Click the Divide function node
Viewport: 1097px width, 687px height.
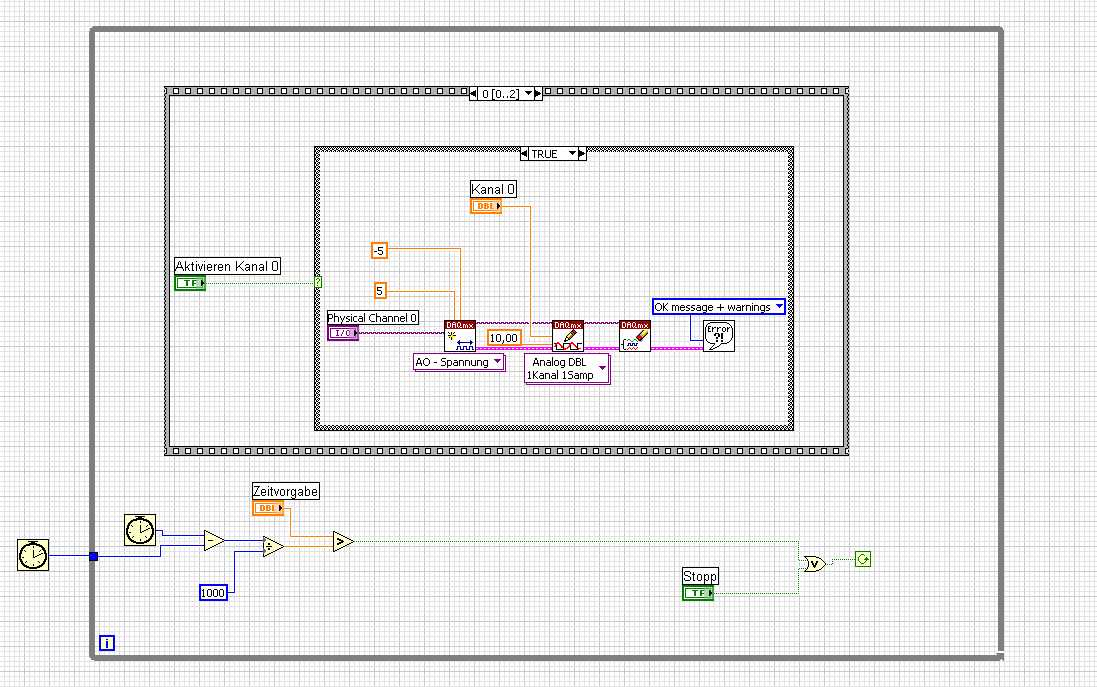pyautogui.click(x=273, y=546)
